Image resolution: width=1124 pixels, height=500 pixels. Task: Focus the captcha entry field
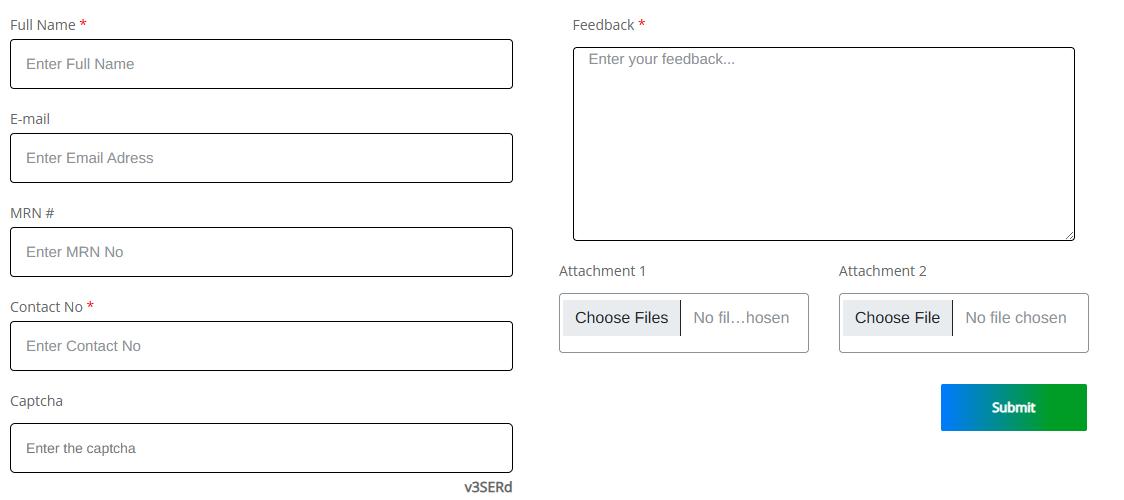coord(261,448)
